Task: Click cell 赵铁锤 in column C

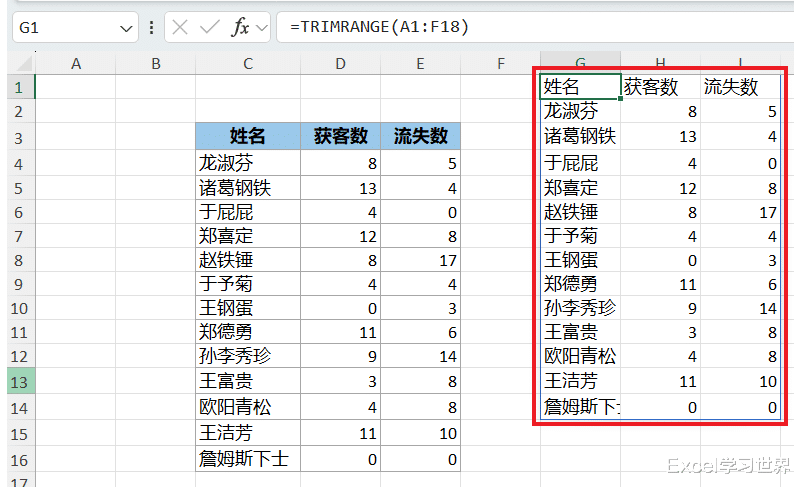Action: [248, 260]
